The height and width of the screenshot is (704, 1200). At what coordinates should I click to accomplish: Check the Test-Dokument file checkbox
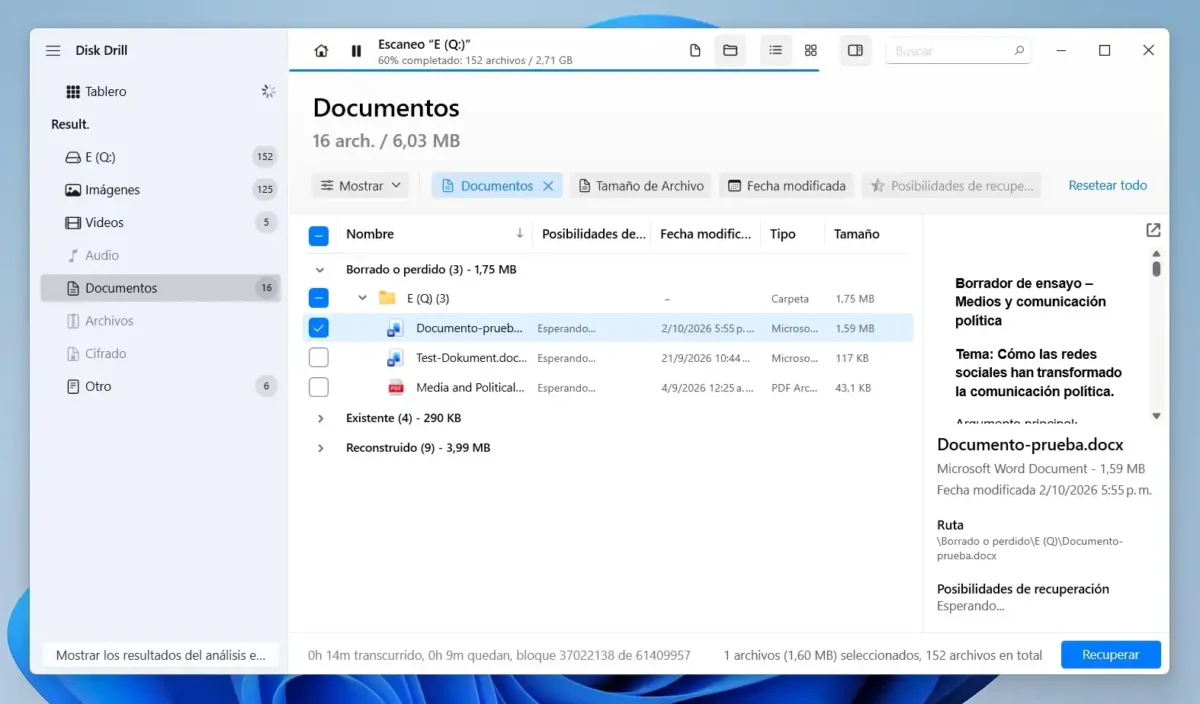coord(318,358)
